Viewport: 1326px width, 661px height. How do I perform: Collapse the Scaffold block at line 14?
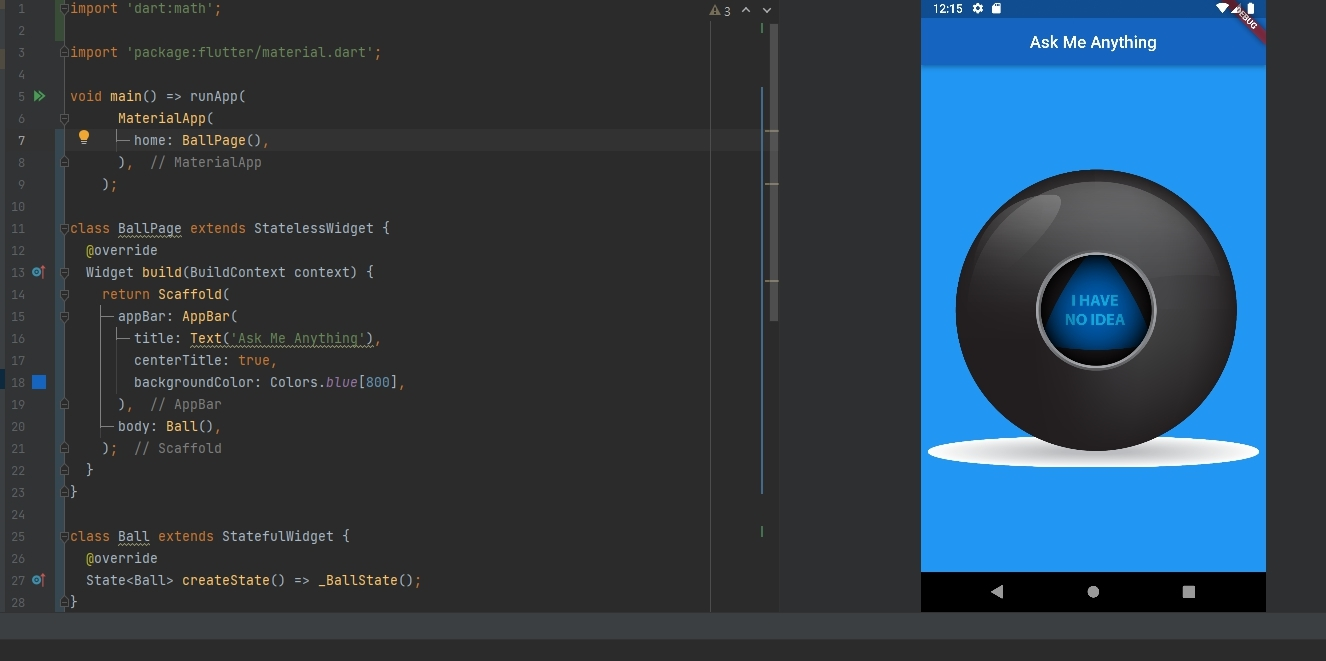(64, 294)
